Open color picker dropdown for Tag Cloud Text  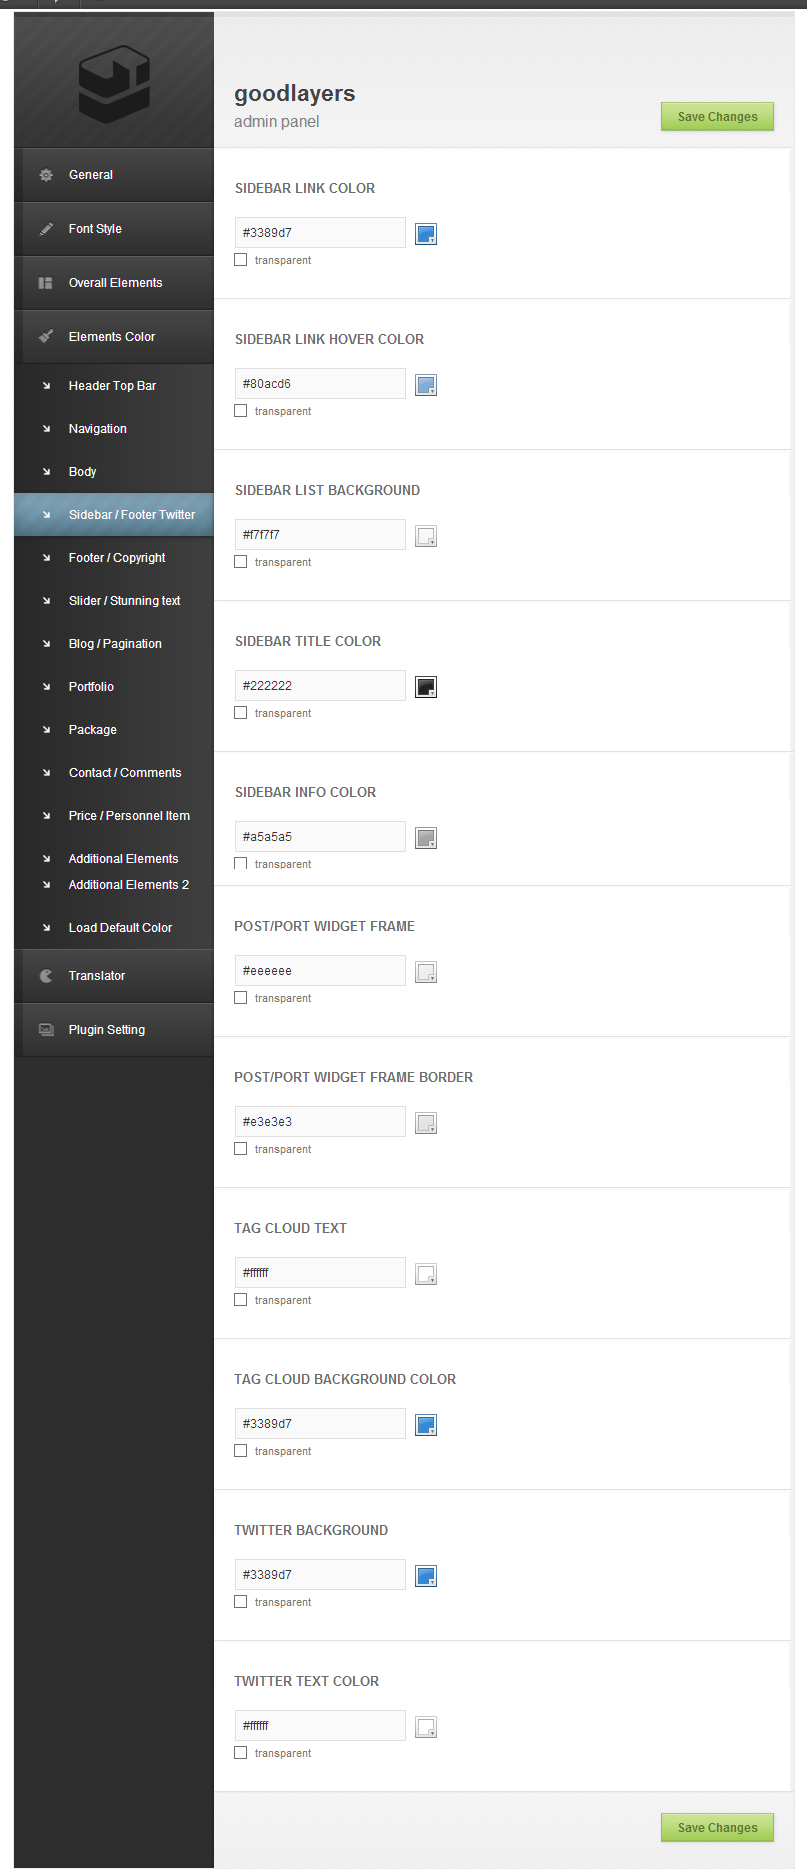pos(426,1274)
